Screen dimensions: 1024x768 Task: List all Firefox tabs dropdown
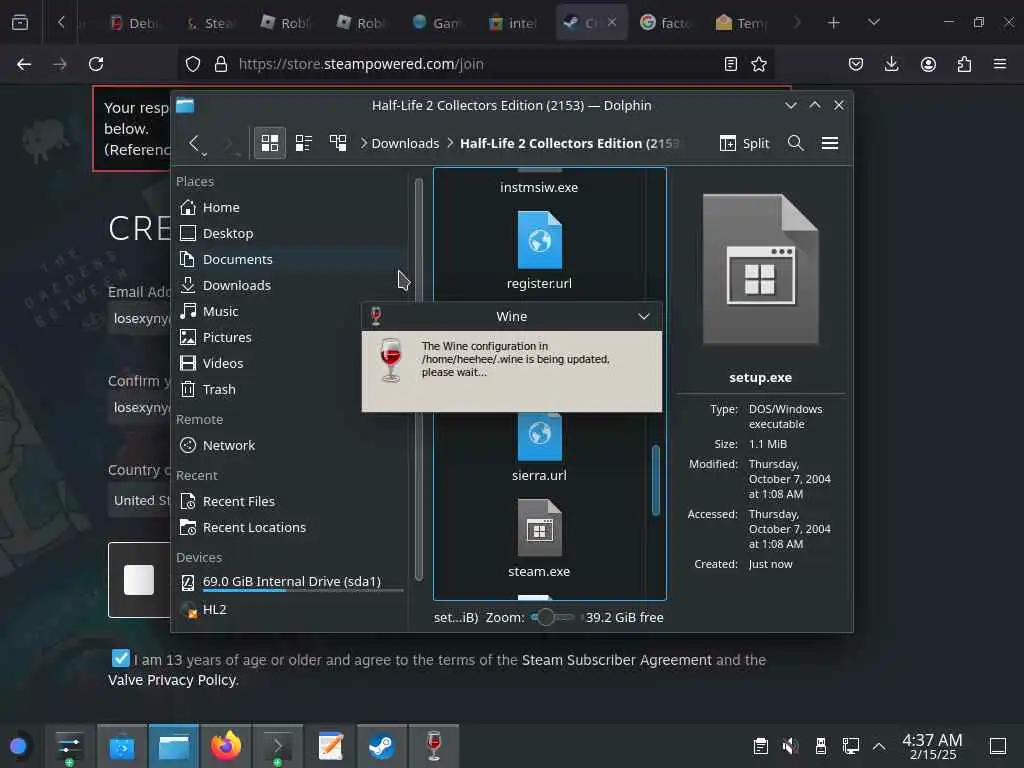point(874,23)
